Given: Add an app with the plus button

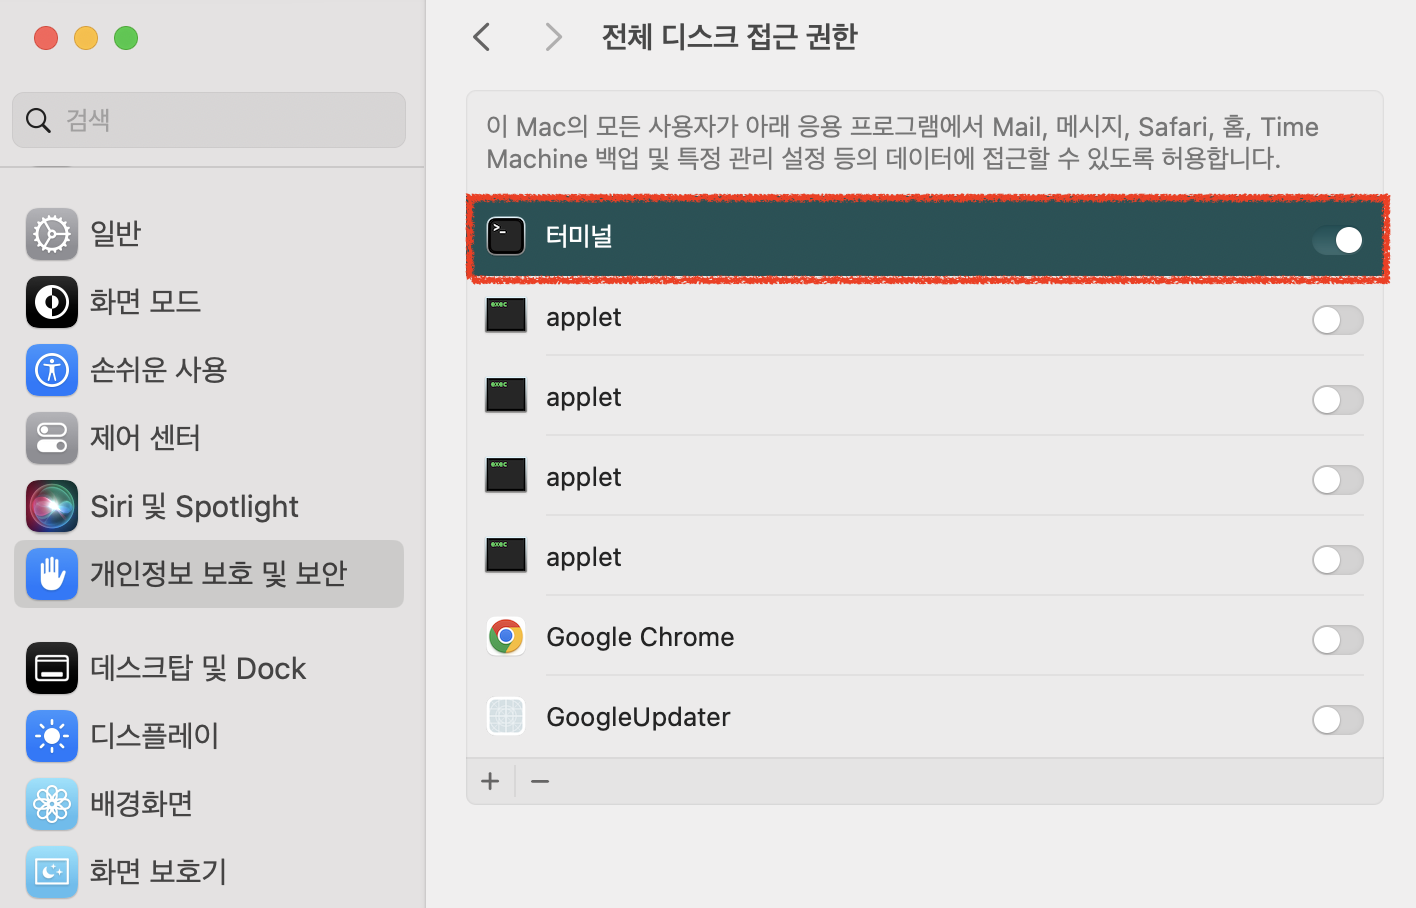Looking at the screenshot, I should point(490,781).
